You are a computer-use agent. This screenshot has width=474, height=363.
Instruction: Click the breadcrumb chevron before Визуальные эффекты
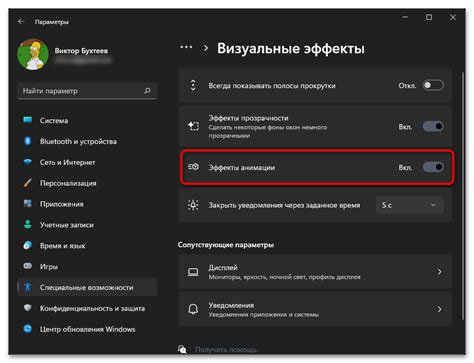[206, 48]
